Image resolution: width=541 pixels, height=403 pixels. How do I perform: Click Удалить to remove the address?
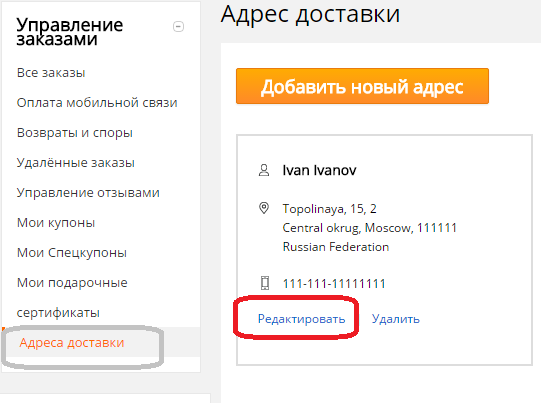(x=395, y=319)
